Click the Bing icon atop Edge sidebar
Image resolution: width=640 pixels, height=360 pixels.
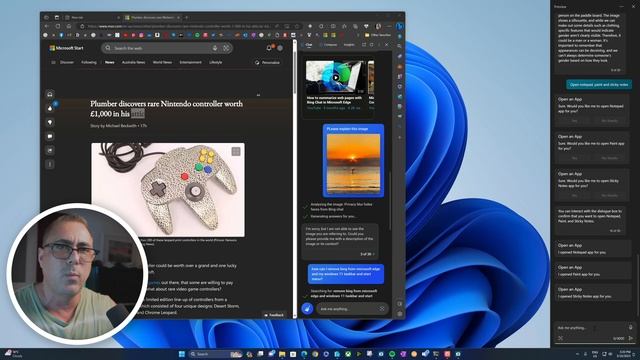399,26
